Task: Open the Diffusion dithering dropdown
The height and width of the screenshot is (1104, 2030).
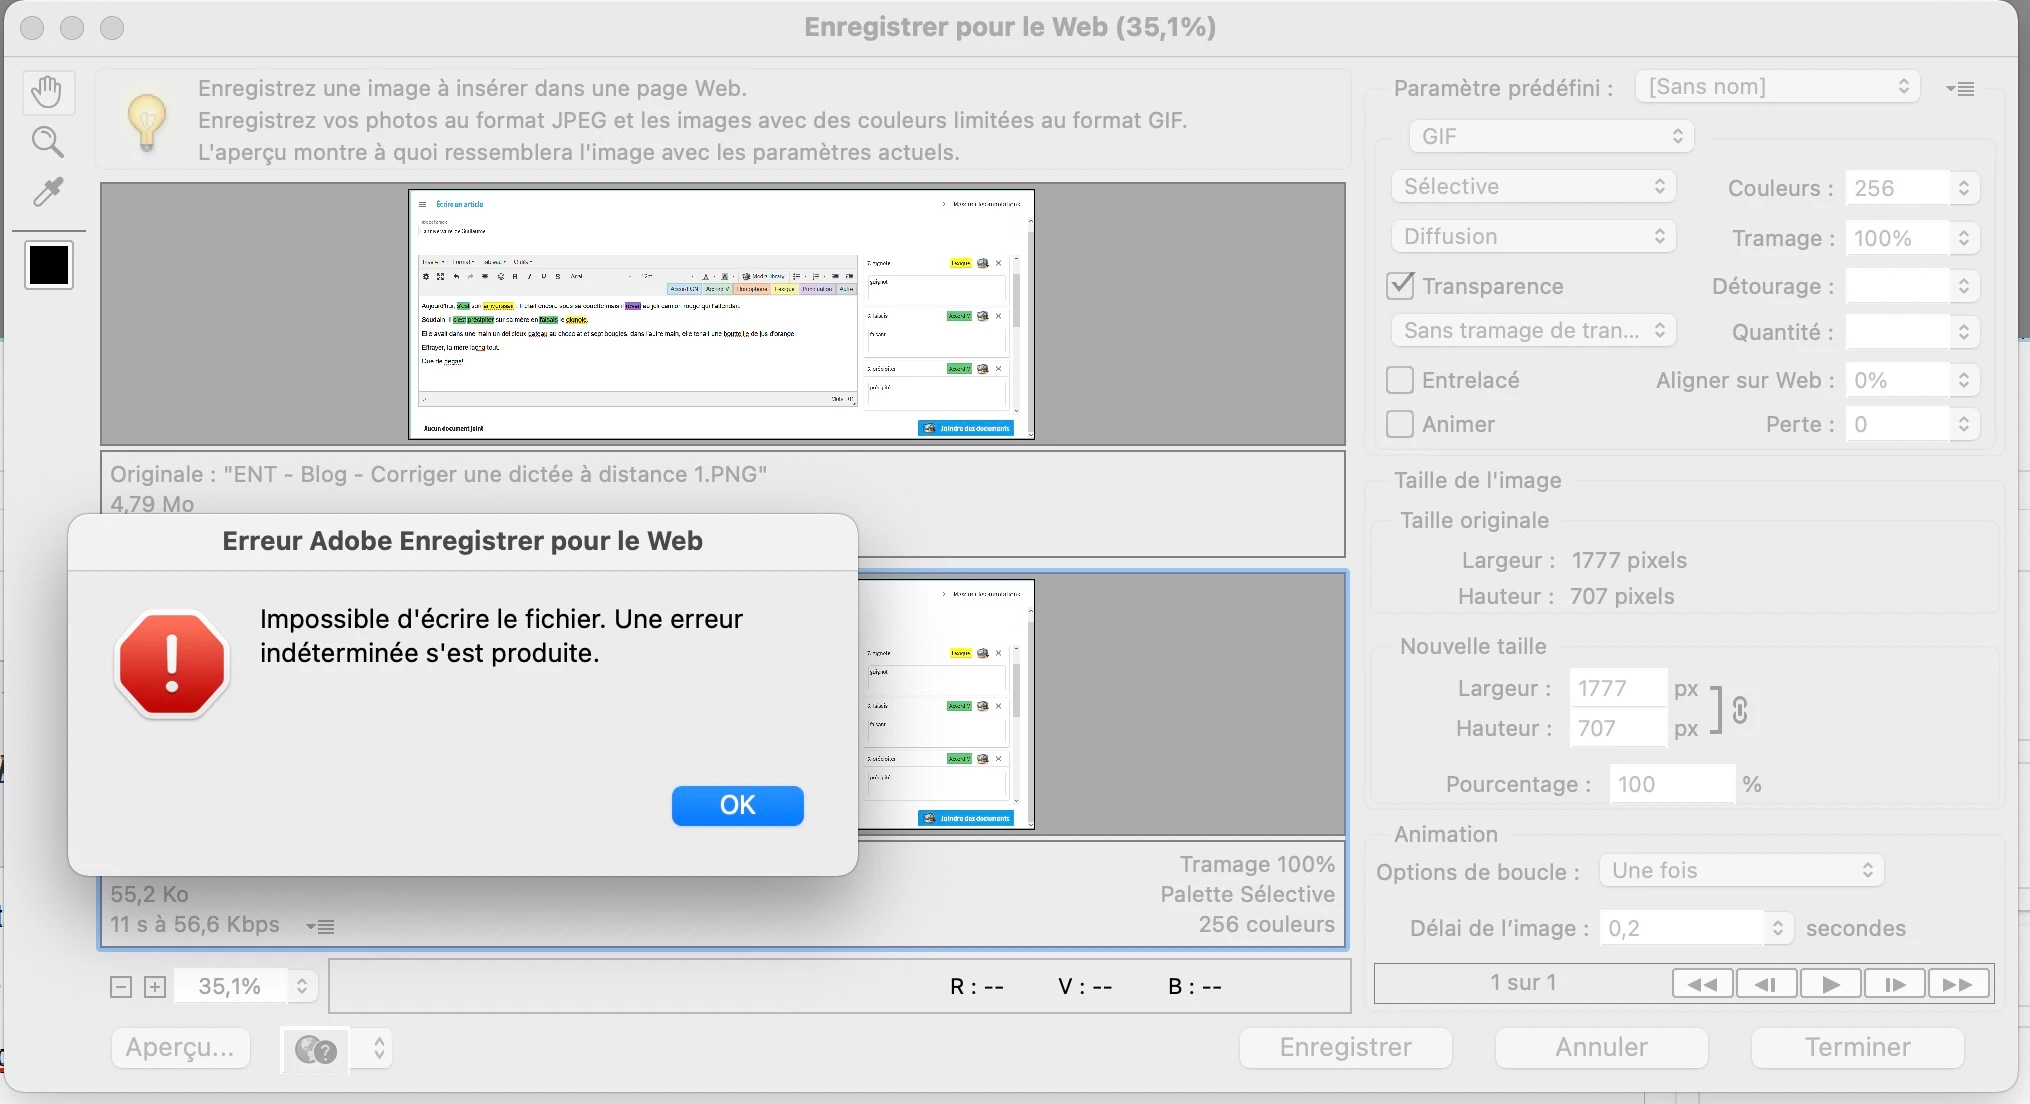Action: pyautogui.click(x=1533, y=236)
